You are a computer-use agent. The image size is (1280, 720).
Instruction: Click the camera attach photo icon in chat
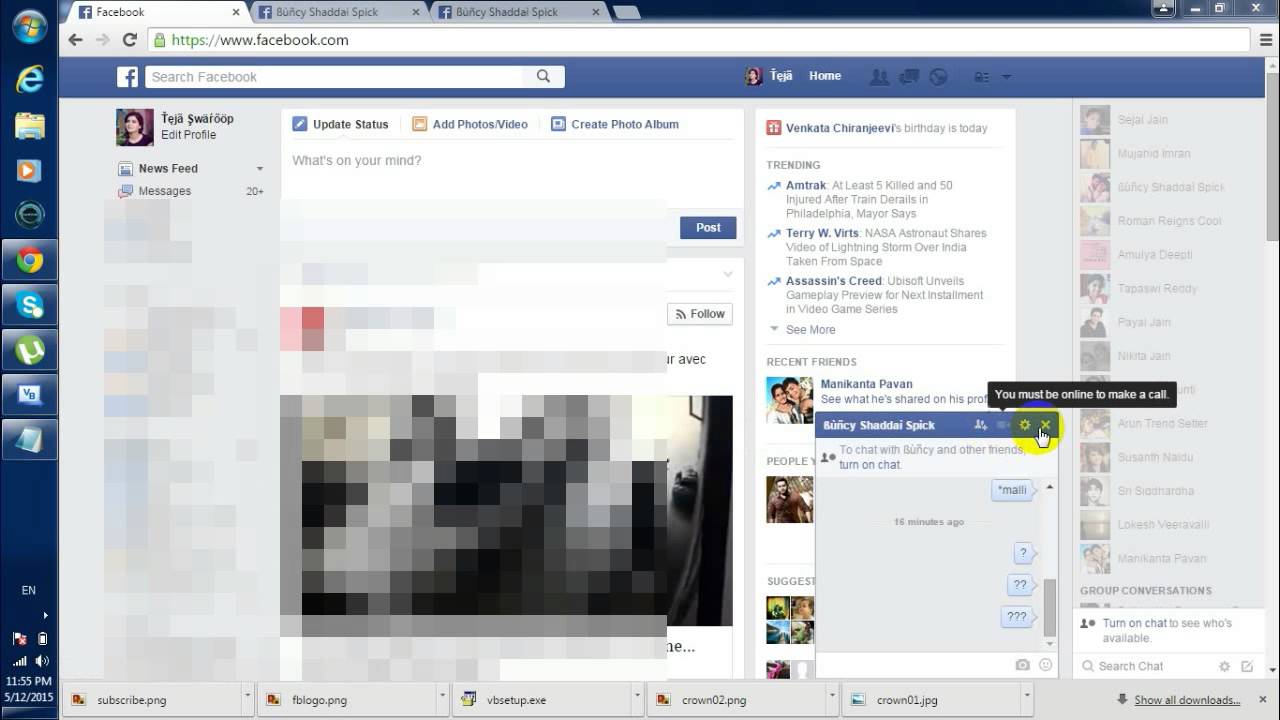click(x=1022, y=665)
